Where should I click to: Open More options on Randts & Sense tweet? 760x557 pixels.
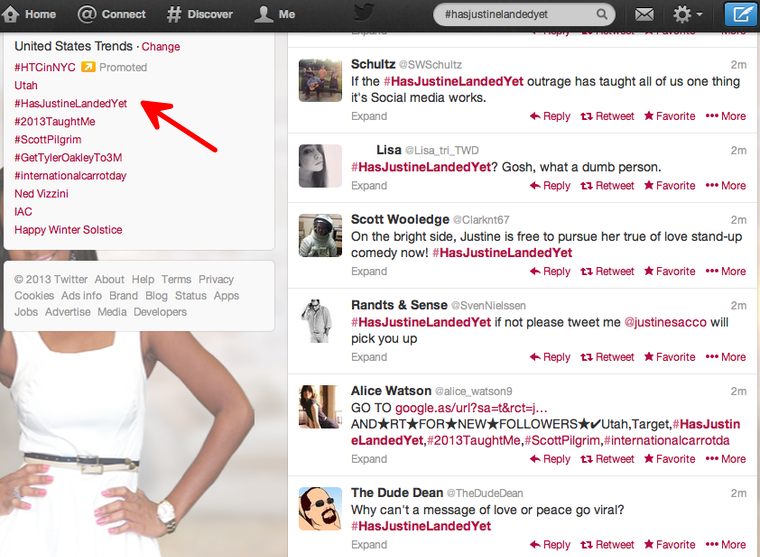[725, 357]
